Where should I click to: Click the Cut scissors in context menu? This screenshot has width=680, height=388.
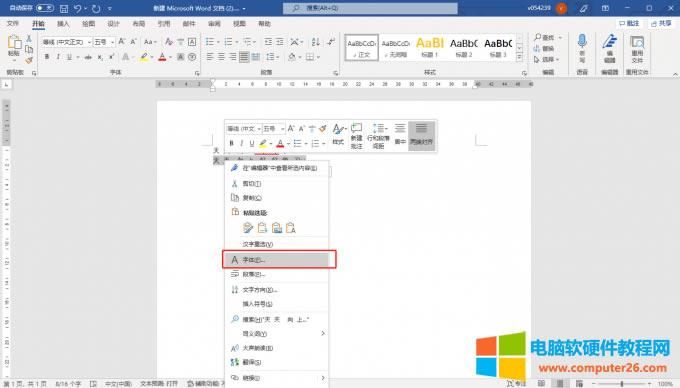[x=235, y=184]
